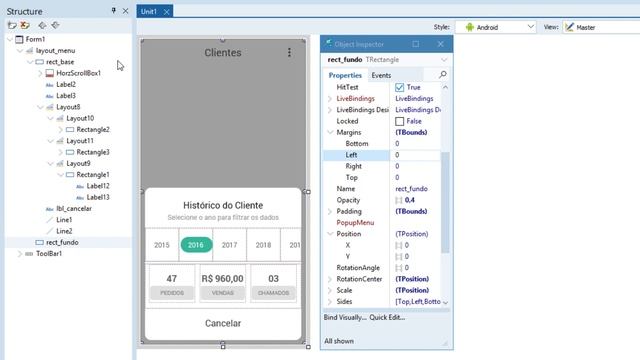Open the Style dropdown showing Android
The image size is (640, 360).
[496, 27]
